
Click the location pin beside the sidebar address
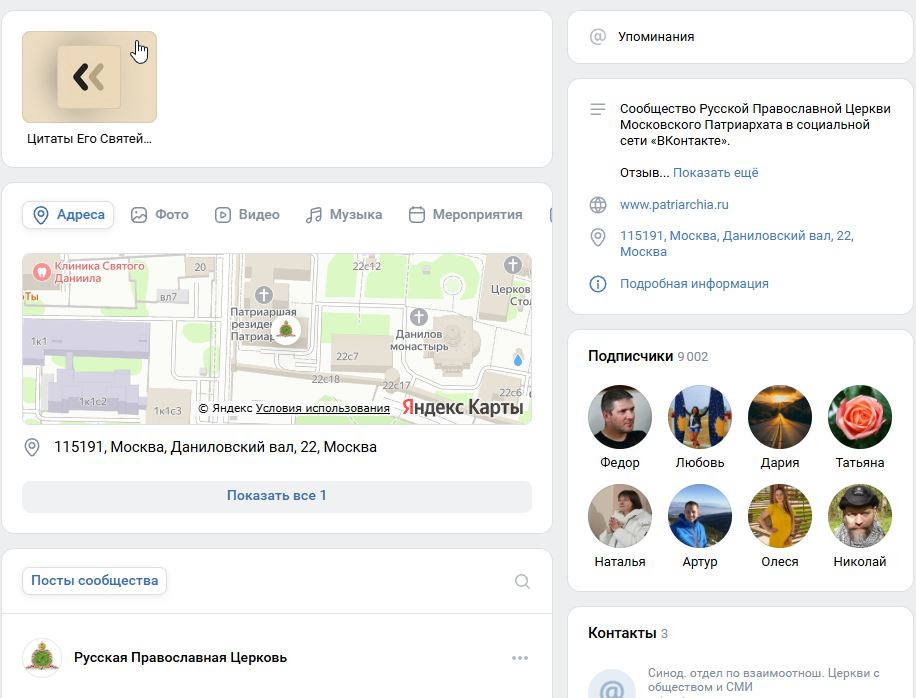click(x=597, y=236)
